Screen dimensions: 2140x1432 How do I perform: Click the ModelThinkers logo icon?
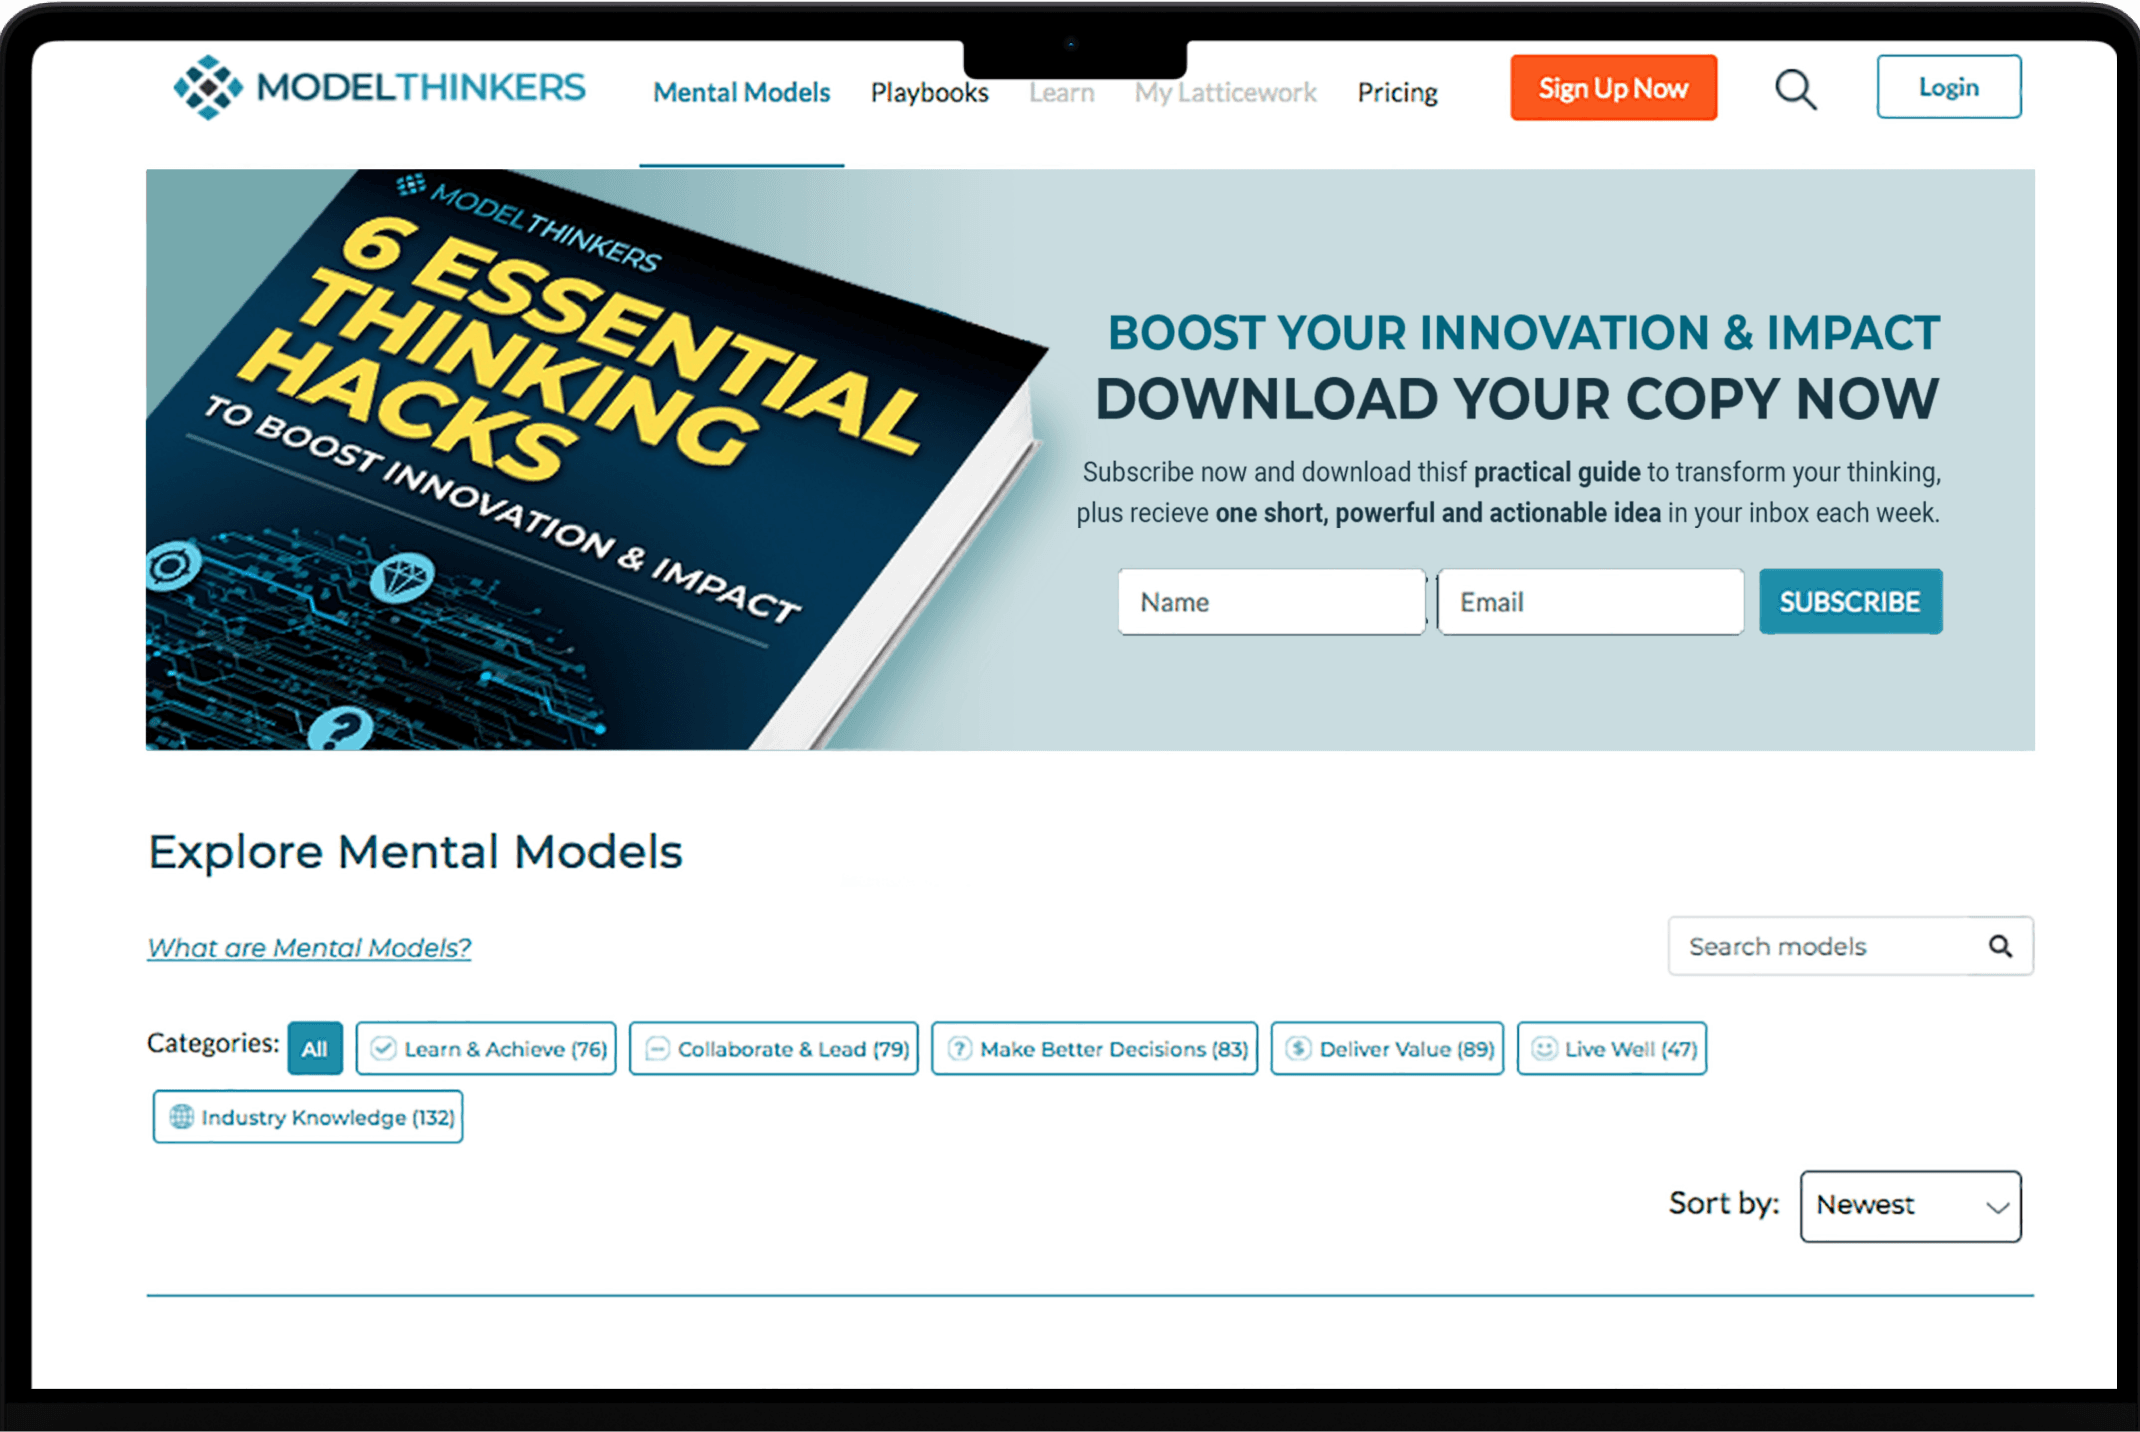pos(208,88)
